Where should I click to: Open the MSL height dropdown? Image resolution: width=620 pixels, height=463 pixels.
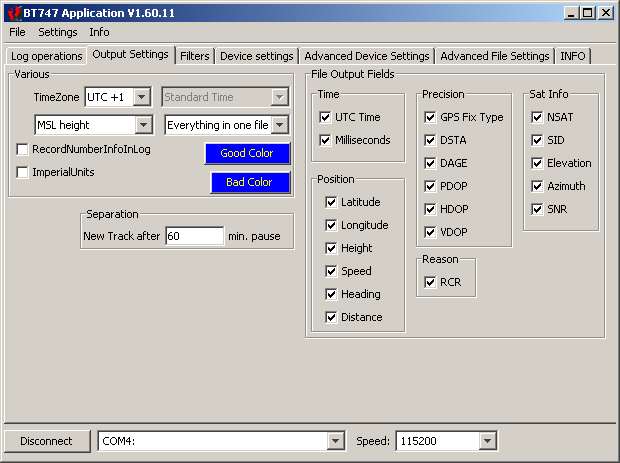(144, 125)
